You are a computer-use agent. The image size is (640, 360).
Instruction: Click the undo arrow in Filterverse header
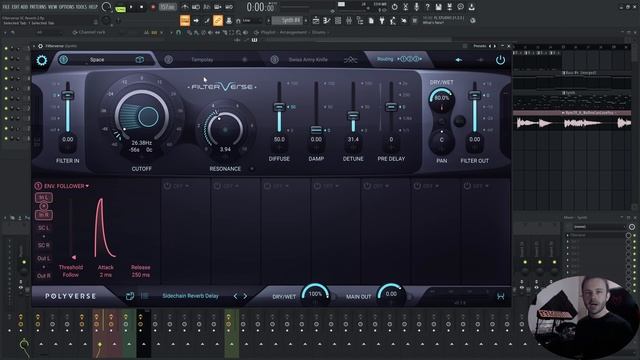pos(459,60)
